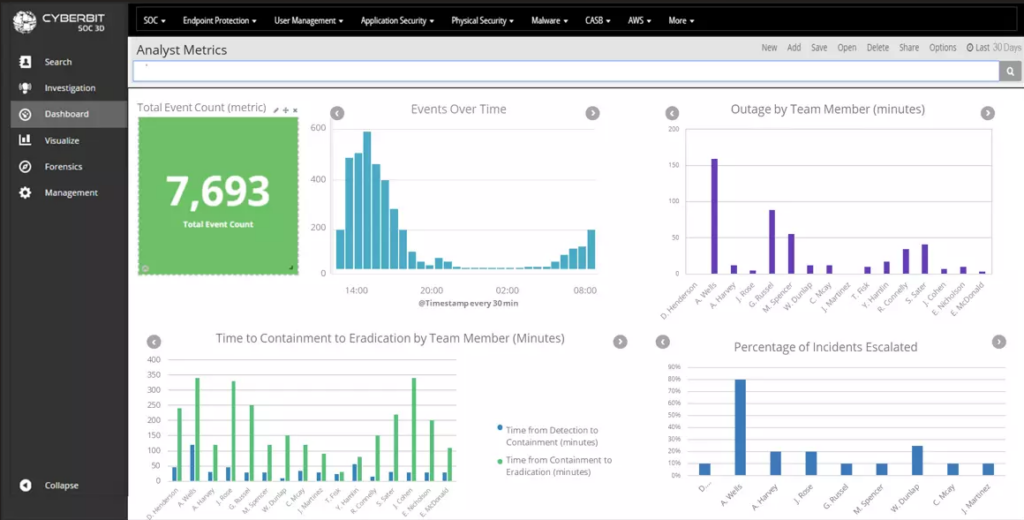Click next arrow on Time to Containment chart

(x=620, y=342)
